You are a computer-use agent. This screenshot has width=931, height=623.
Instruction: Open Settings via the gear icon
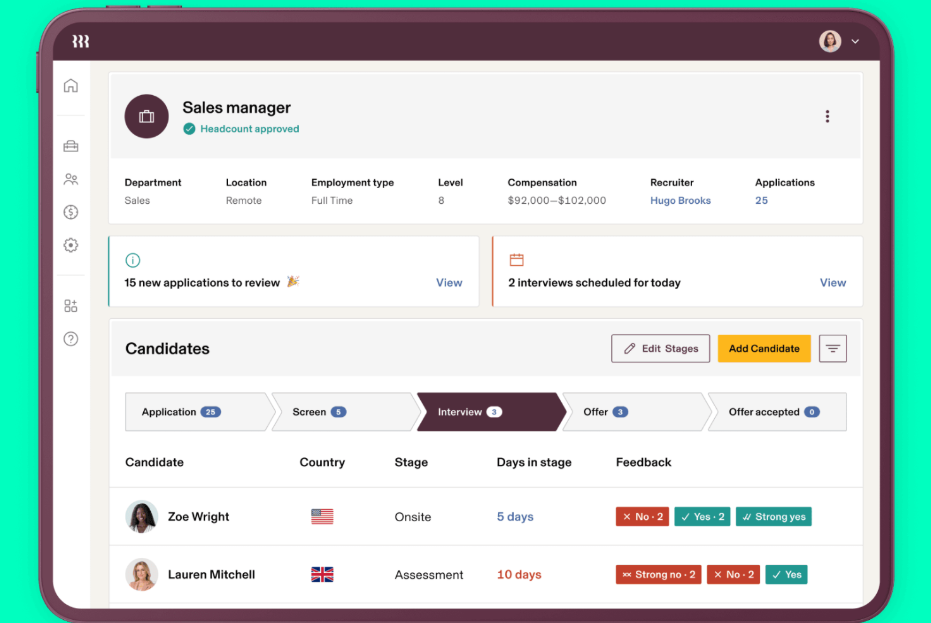(70, 244)
